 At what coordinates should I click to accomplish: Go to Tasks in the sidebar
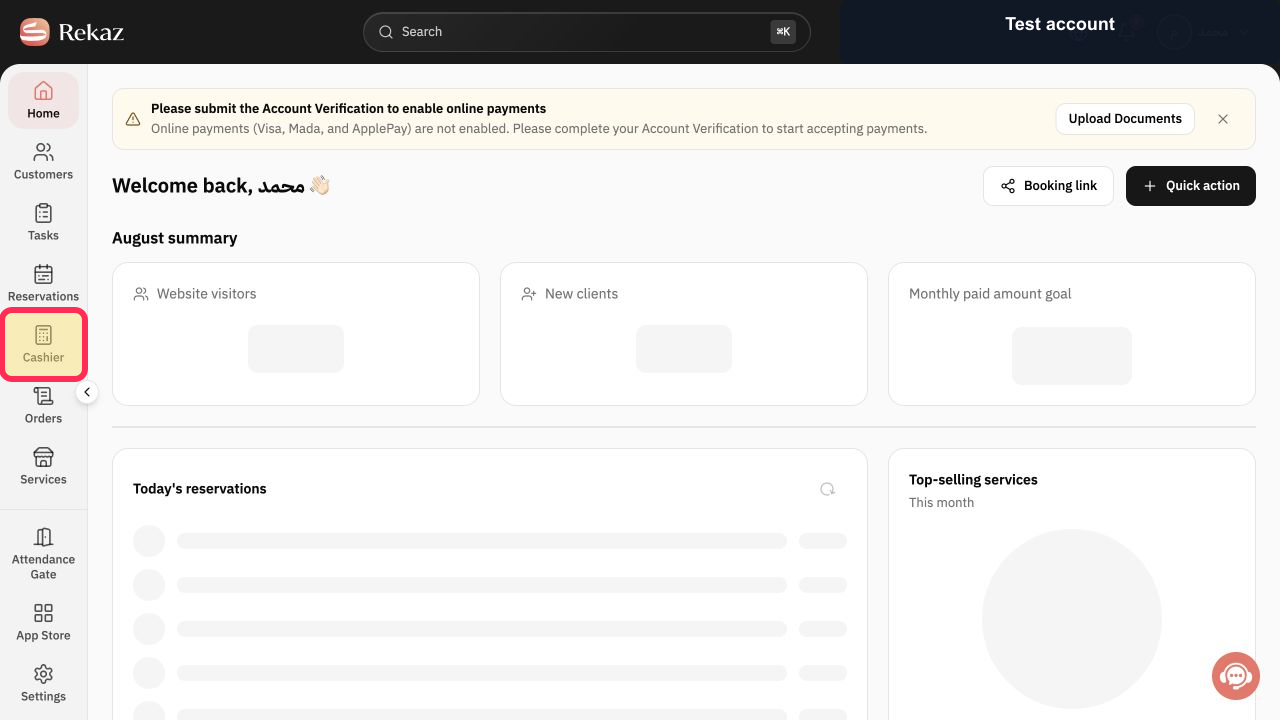pyautogui.click(x=43, y=222)
